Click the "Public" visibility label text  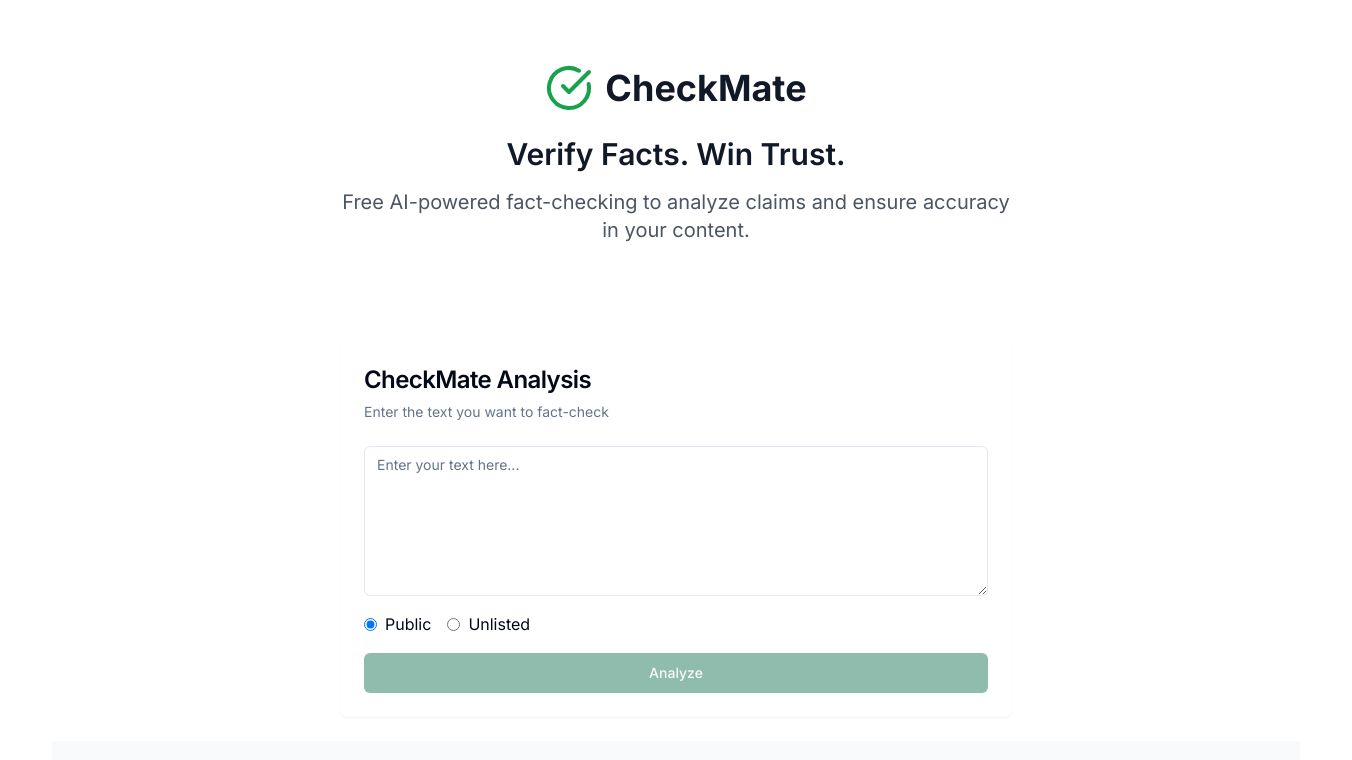point(408,625)
